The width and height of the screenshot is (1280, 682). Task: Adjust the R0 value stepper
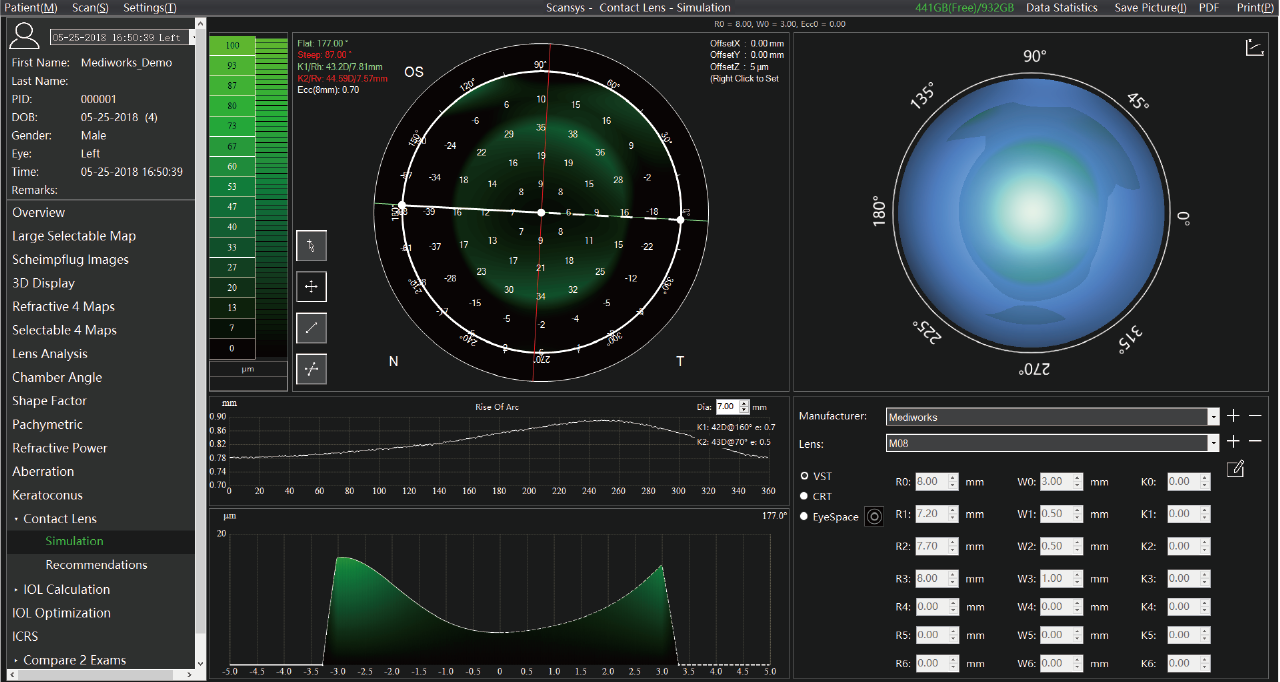pos(953,482)
